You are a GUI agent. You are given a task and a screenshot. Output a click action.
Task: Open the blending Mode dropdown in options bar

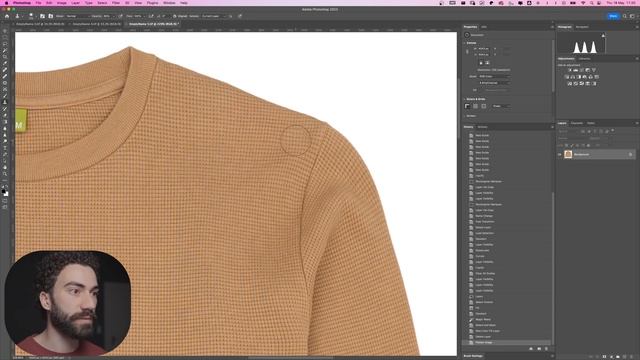click(78, 16)
